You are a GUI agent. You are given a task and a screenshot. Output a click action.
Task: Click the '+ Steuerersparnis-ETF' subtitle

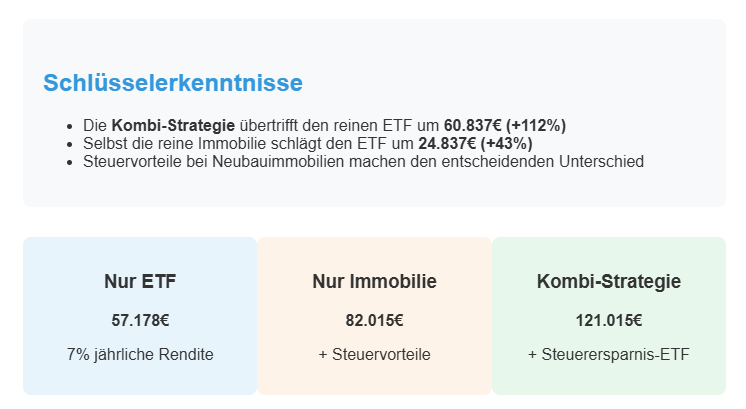click(x=609, y=354)
